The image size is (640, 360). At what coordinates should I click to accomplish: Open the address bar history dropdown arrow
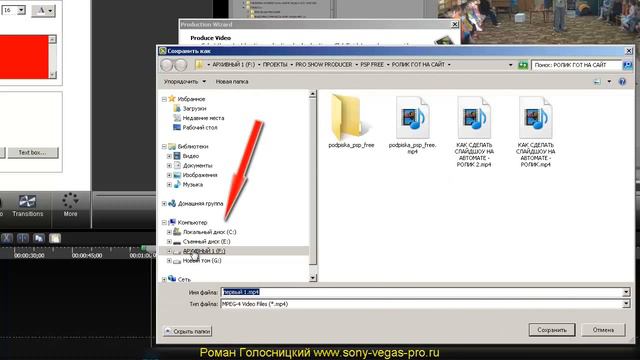[x=510, y=65]
